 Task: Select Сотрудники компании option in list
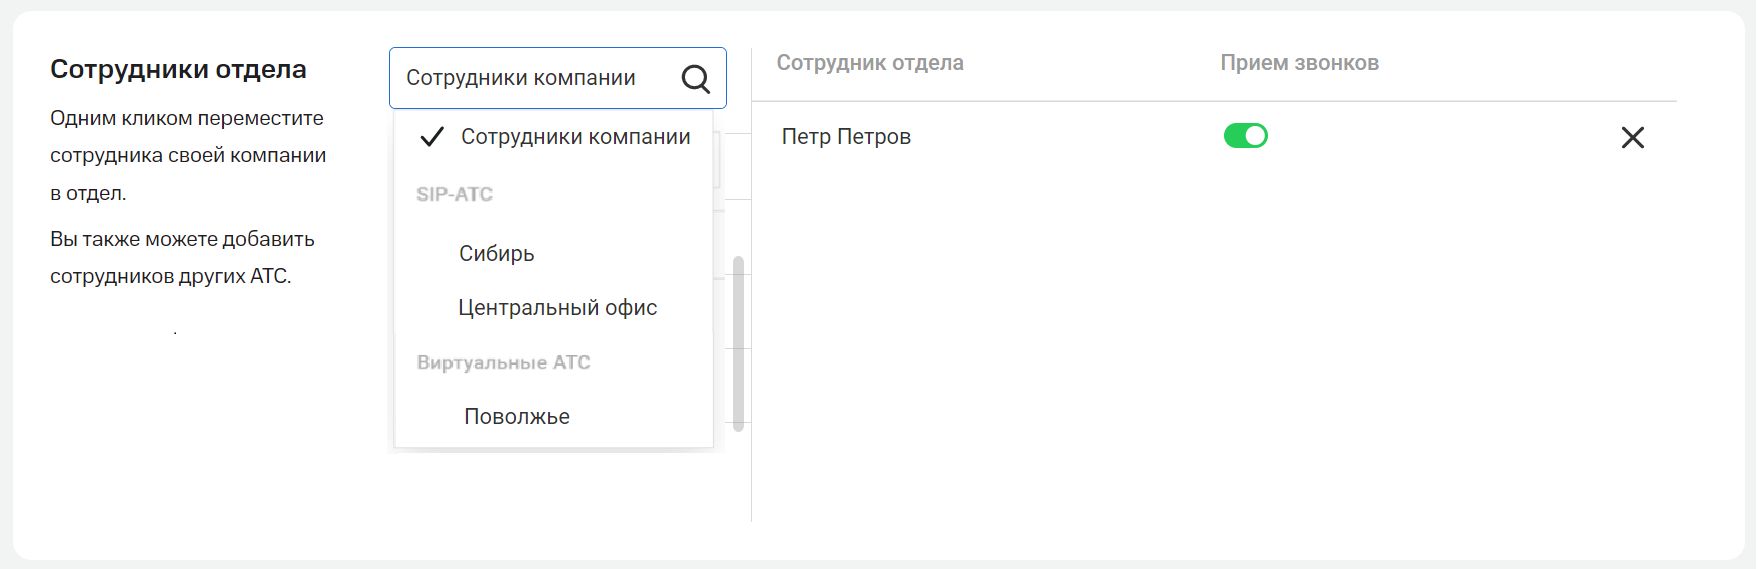pos(575,137)
